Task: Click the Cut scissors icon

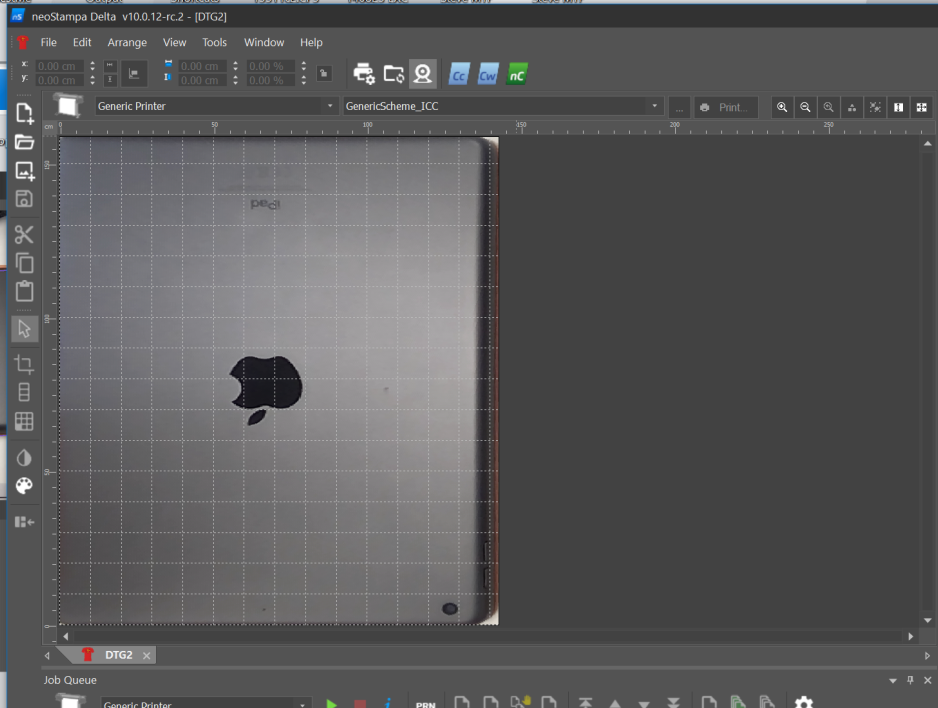Action: pos(24,235)
